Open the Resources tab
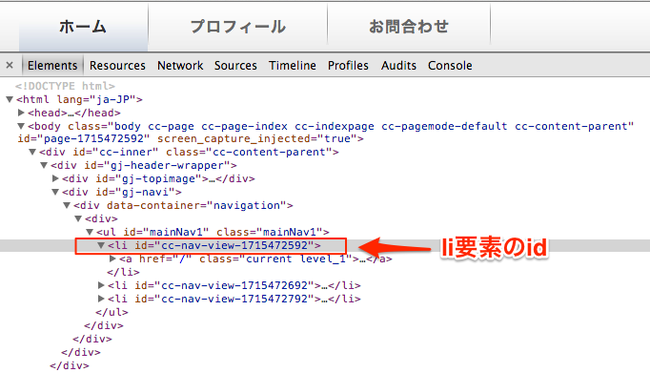Screen dimensions: 650x373 117,65
